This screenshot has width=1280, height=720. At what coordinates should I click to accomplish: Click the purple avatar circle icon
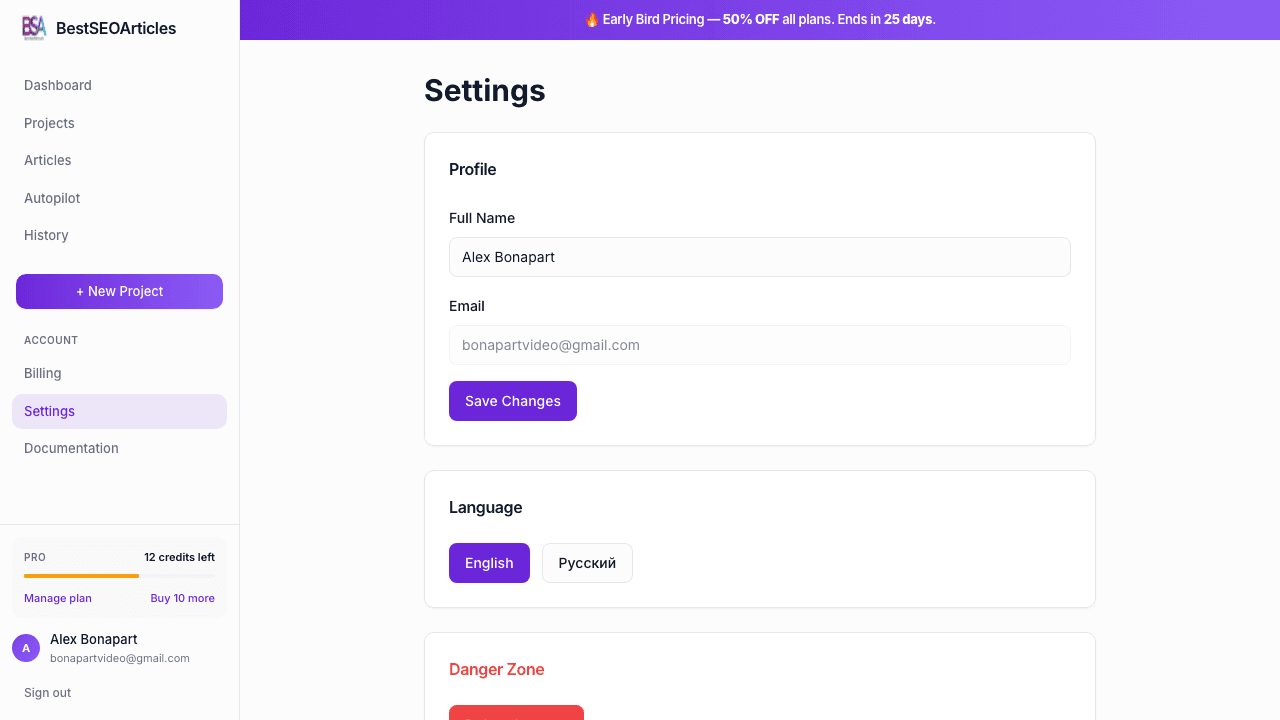tap(25, 648)
